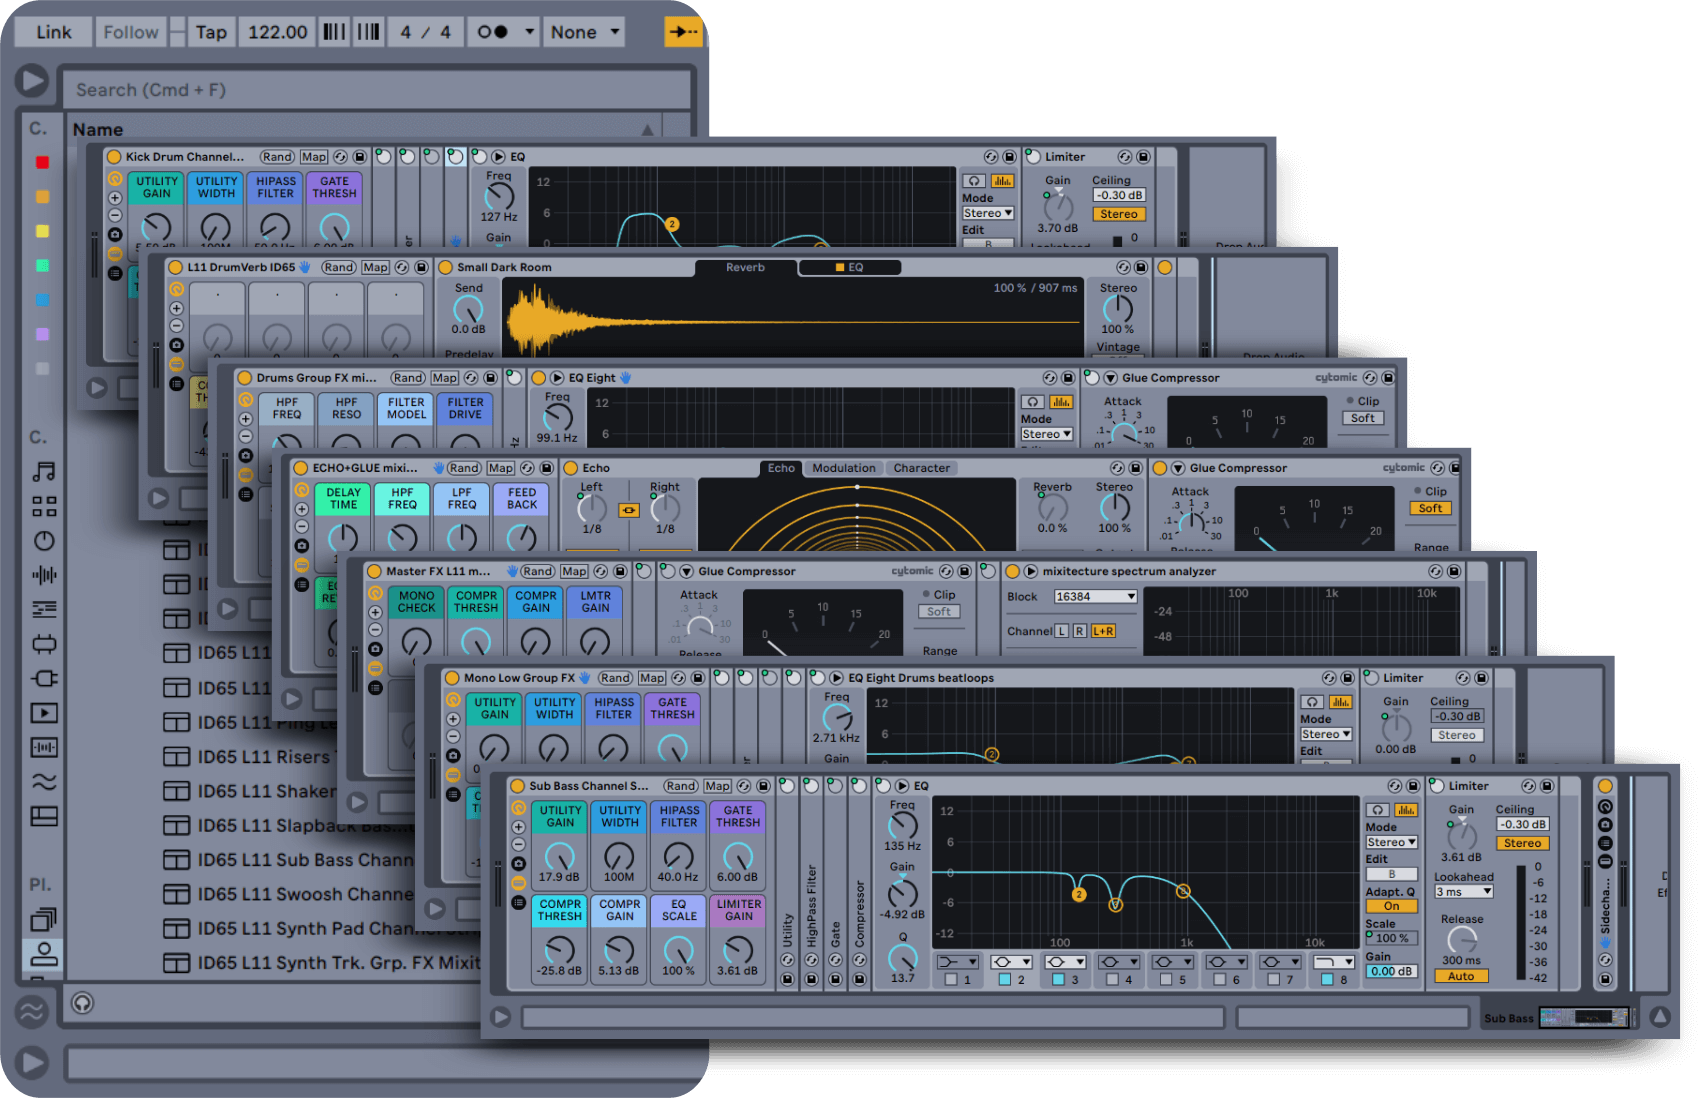Open the Grooves wavy-line category icon

click(x=44, y=781)
